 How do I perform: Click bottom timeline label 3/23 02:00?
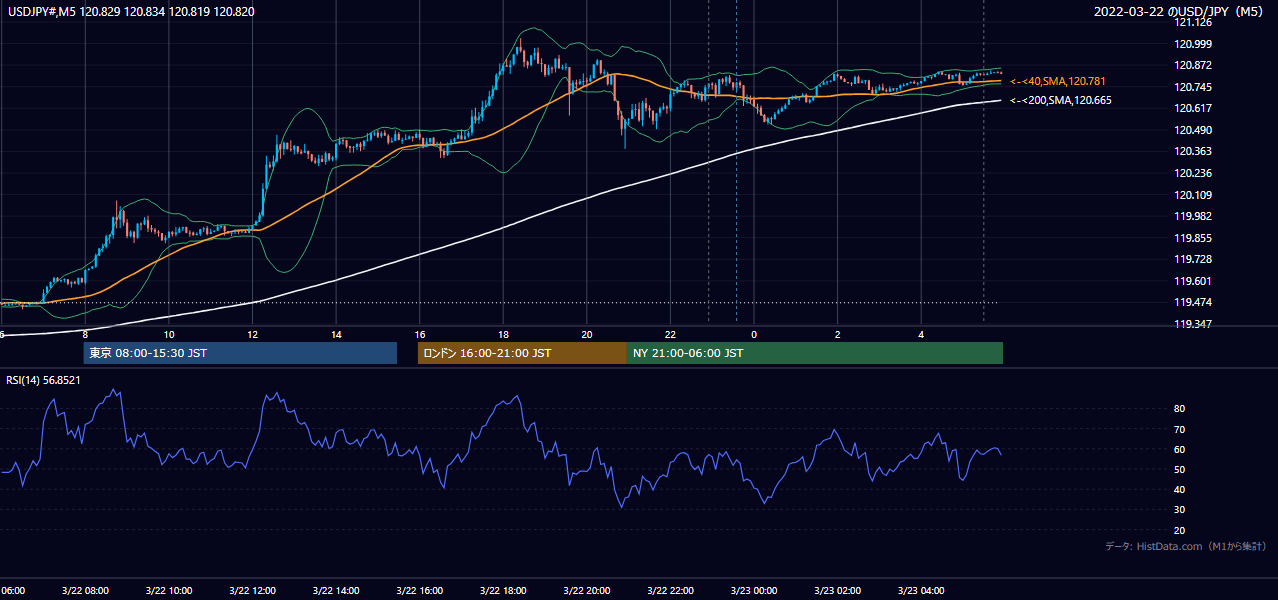pyautogui.click(x=838, y=591)
